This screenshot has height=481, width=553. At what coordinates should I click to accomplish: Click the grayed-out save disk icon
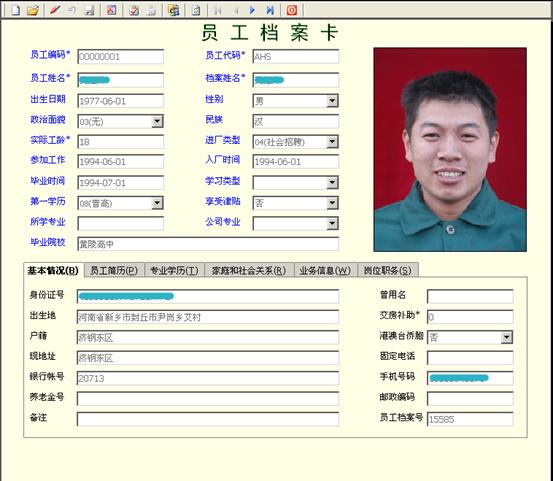click(x=90, y=10)
